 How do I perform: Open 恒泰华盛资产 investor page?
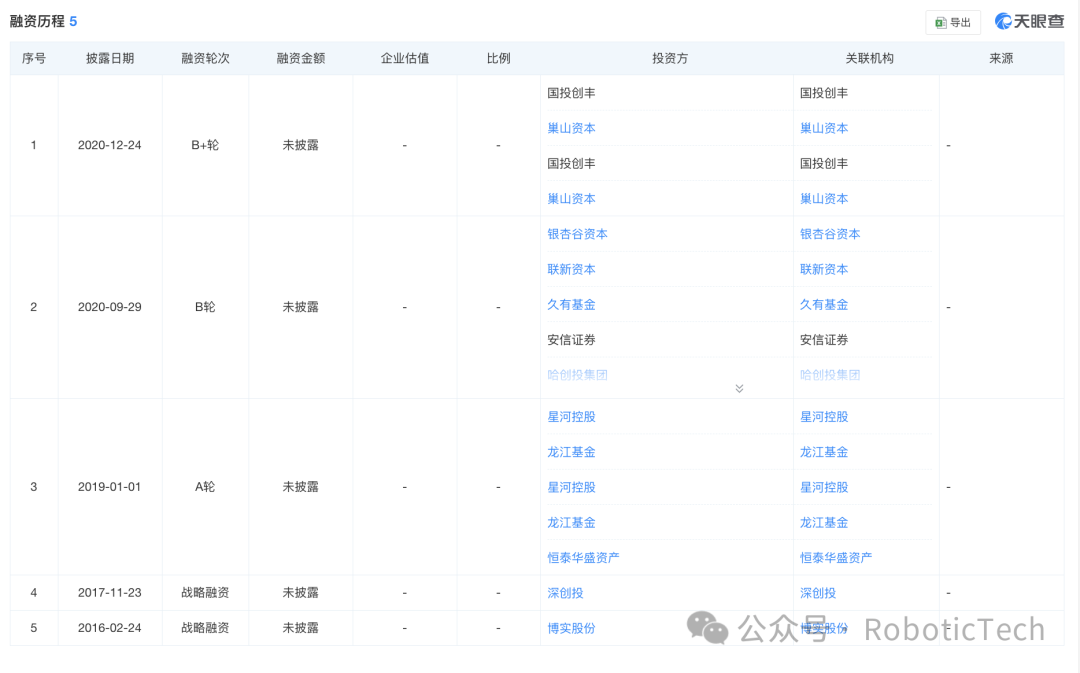click(x=584, y=557)
